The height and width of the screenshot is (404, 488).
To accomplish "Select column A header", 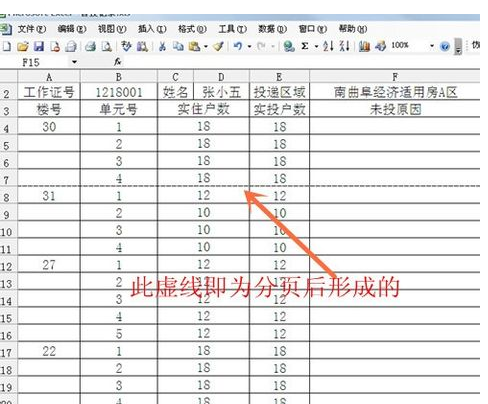I will (49, 77).
